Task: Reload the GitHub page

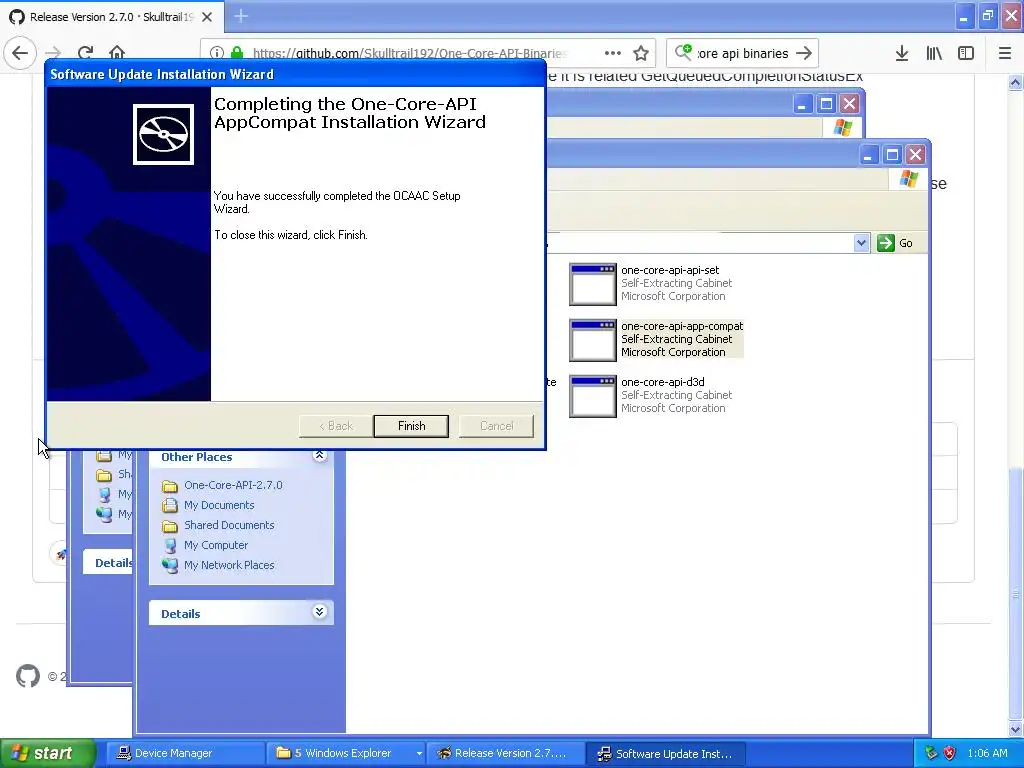Action: pos(85,53)
